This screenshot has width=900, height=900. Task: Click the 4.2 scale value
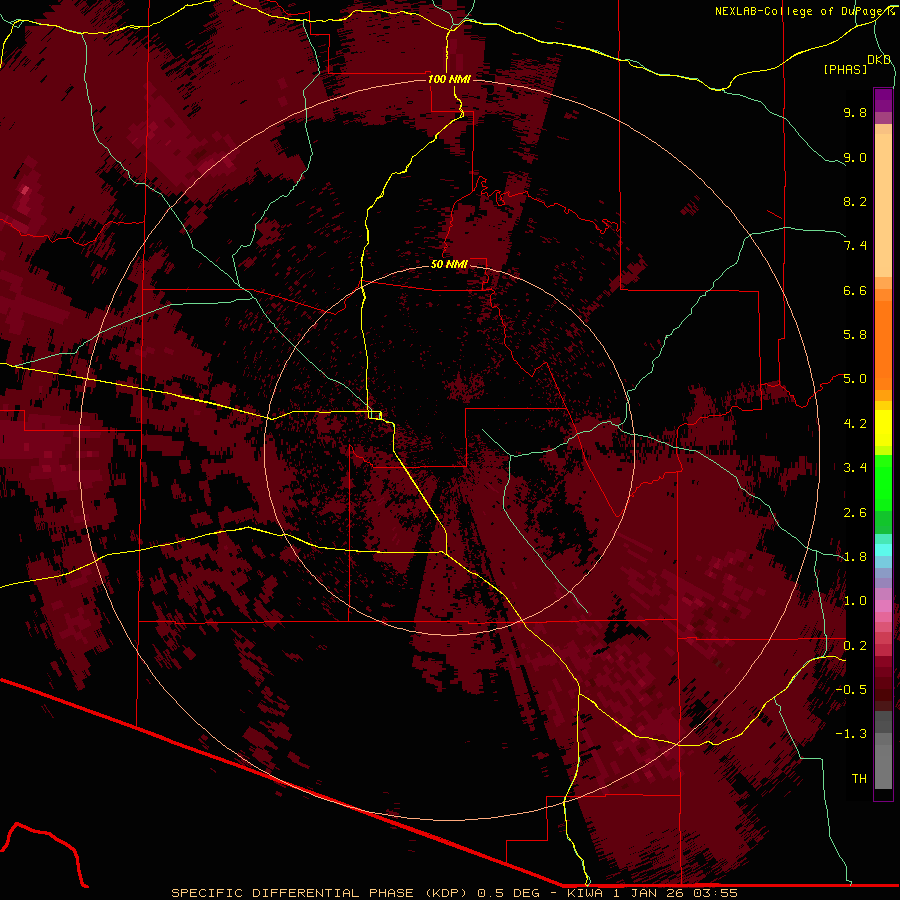(855, 424)
